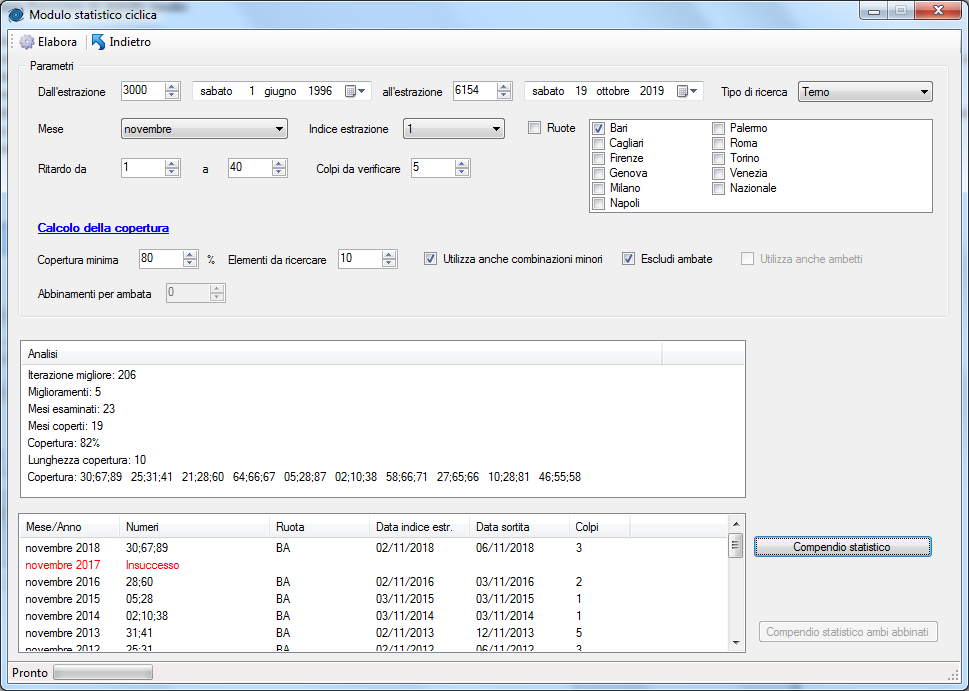Increment Colpi da verificare
969x691 pixels.
tap(462, 164)
